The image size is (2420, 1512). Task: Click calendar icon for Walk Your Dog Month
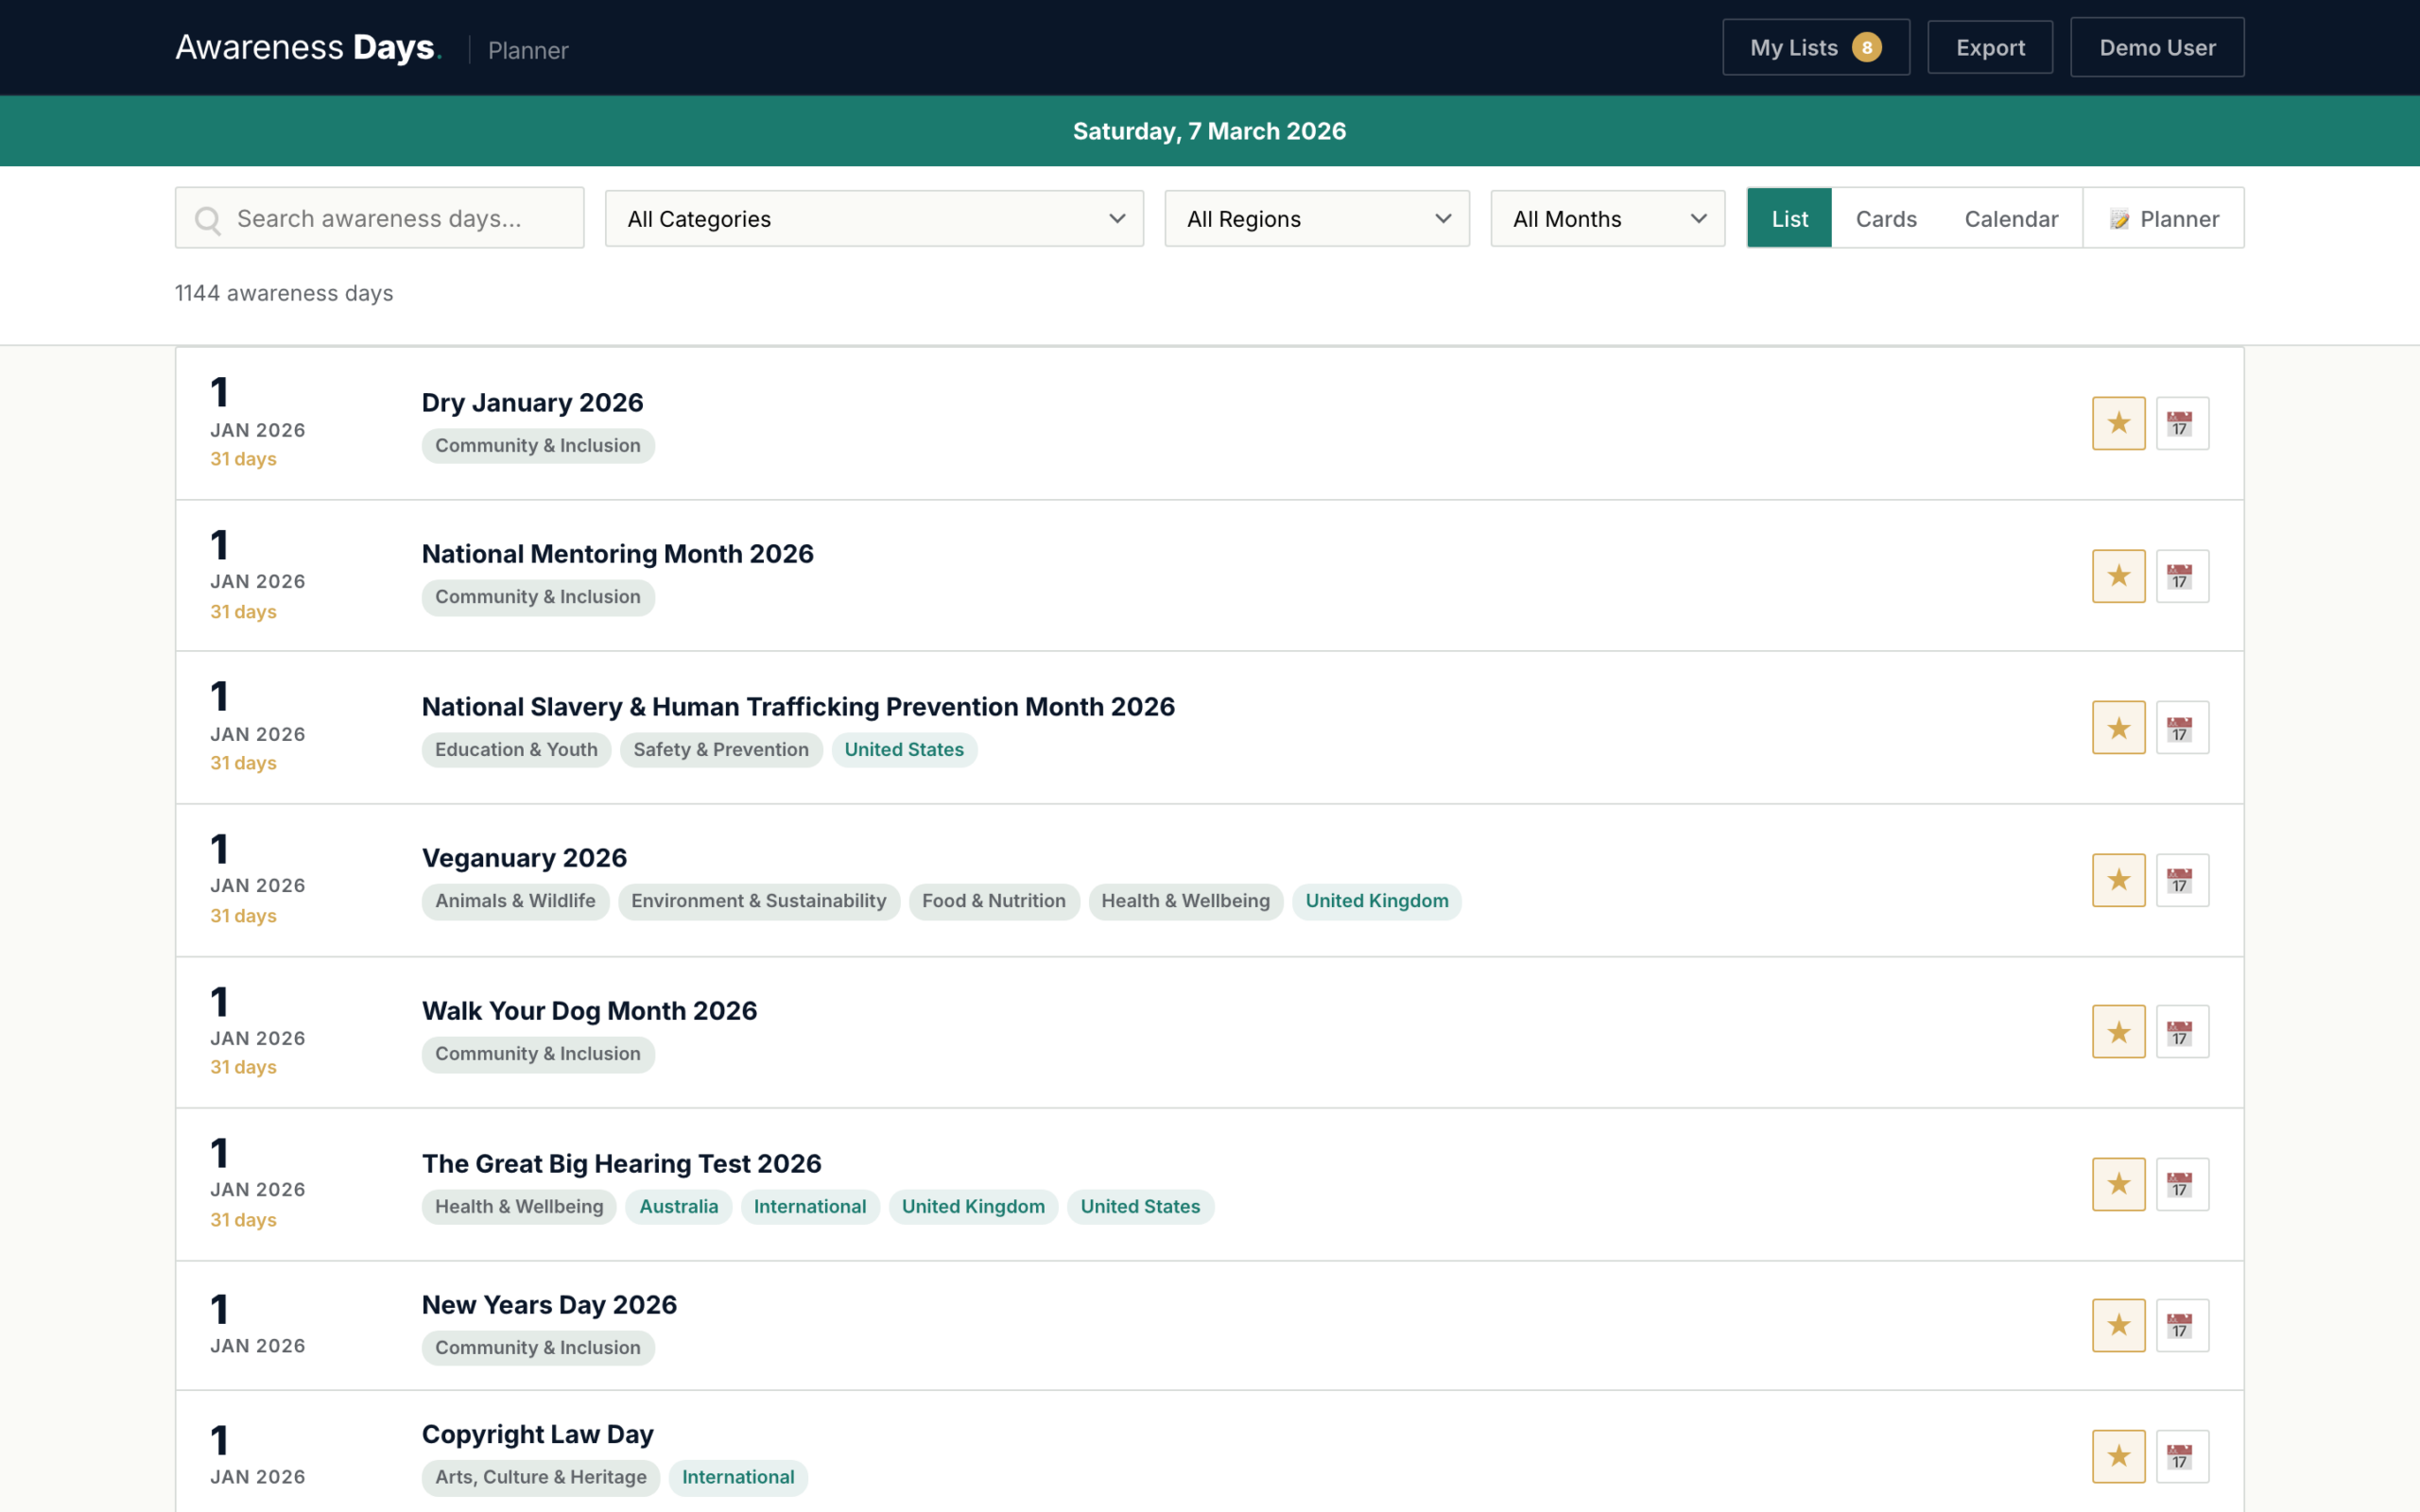[2181, 1032]
